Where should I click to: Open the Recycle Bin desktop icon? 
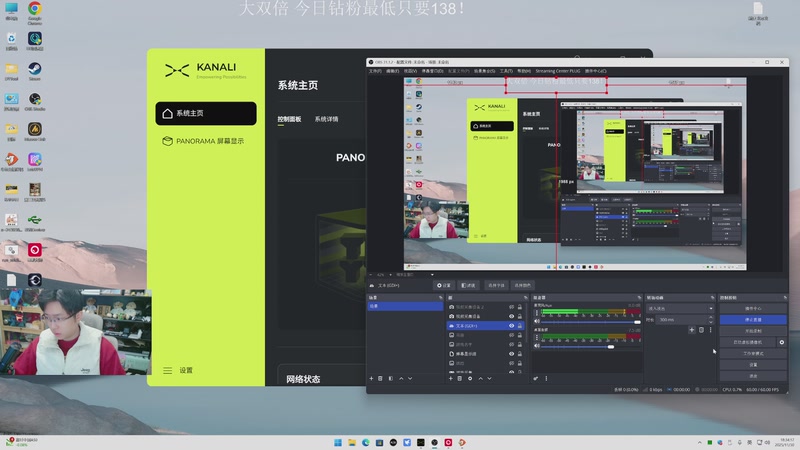pyautogui.click(x=11, y=42)
